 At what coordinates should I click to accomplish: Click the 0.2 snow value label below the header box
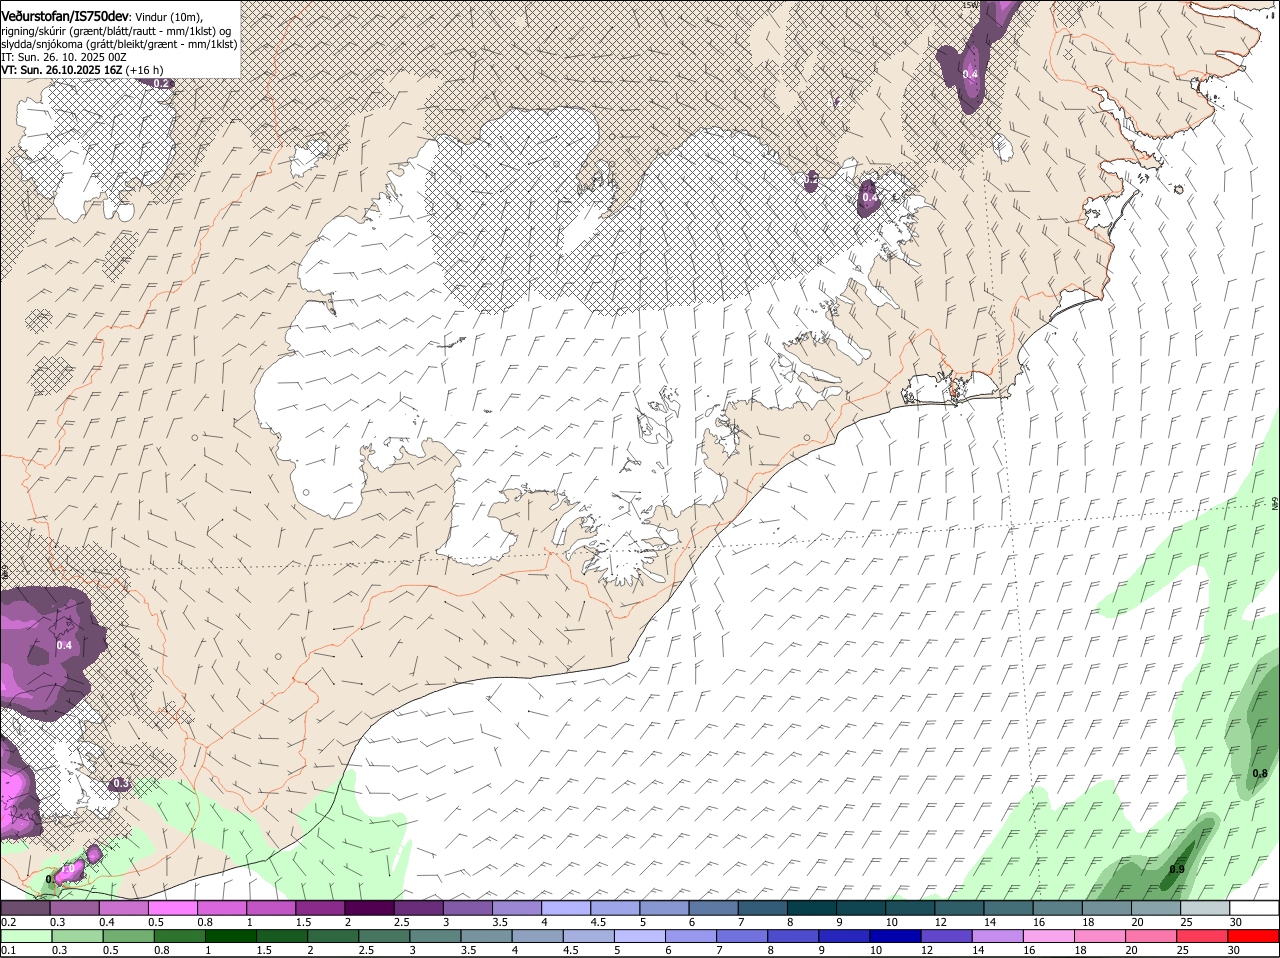coord(162,84)
